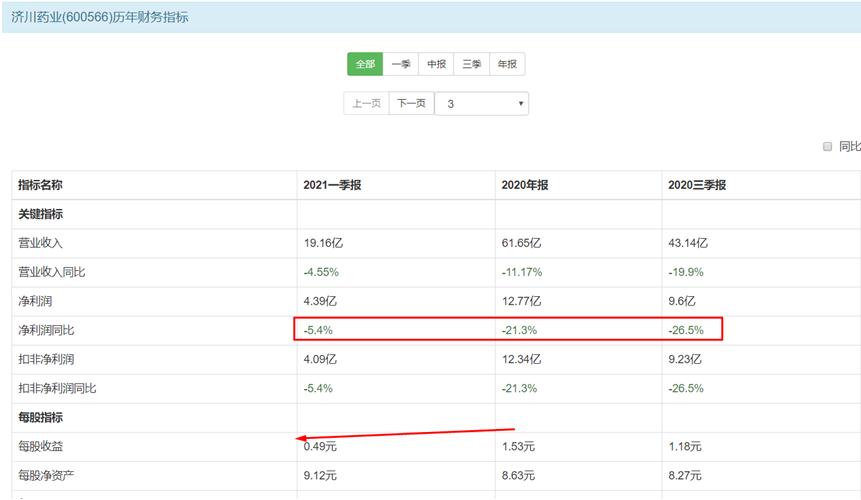This screenshot has height=500, width=861.
Task: Click the -19.9% revenue growth value
Action: tap(686, 272)
